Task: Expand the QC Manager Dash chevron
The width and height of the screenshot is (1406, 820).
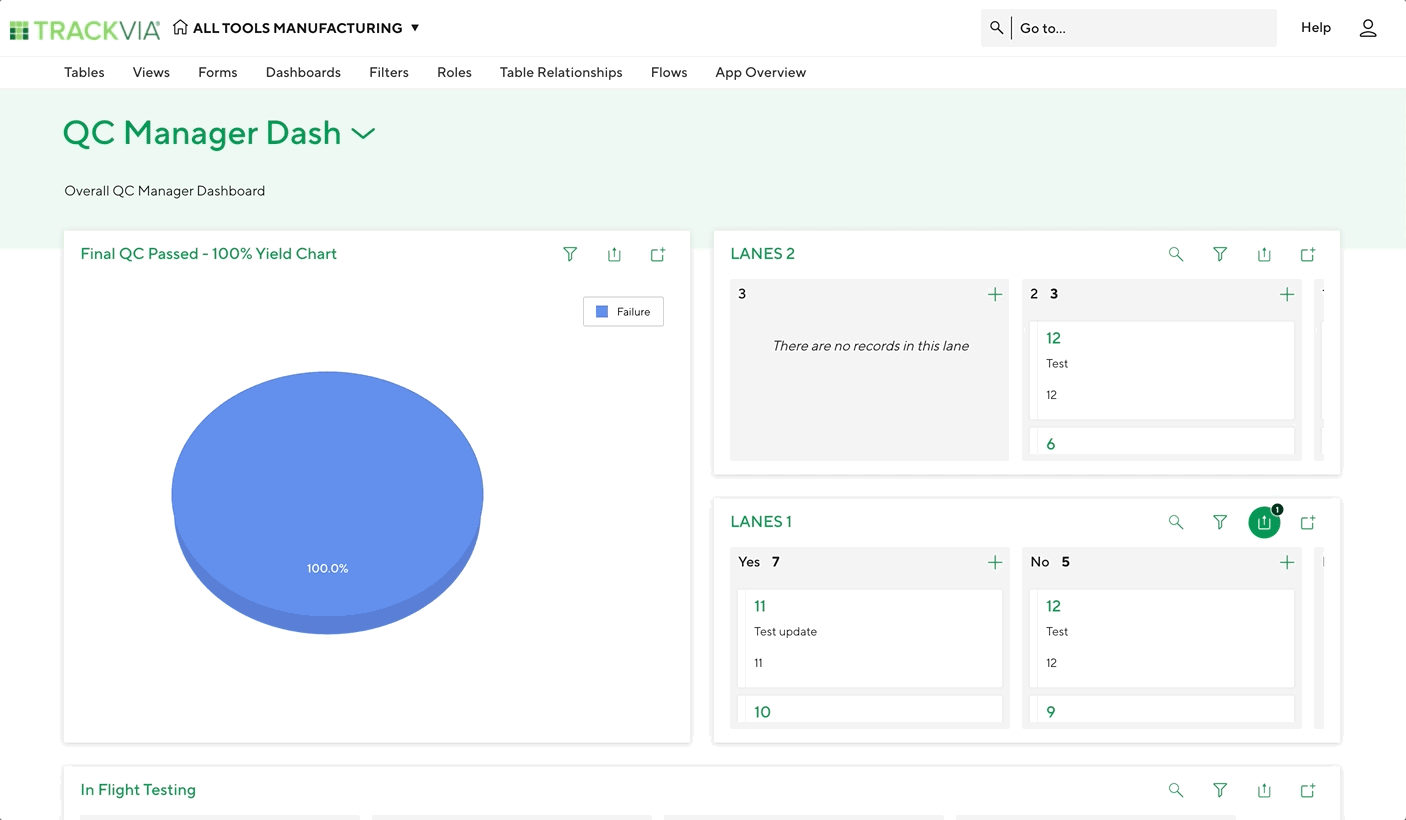Action: click(363, 133)
